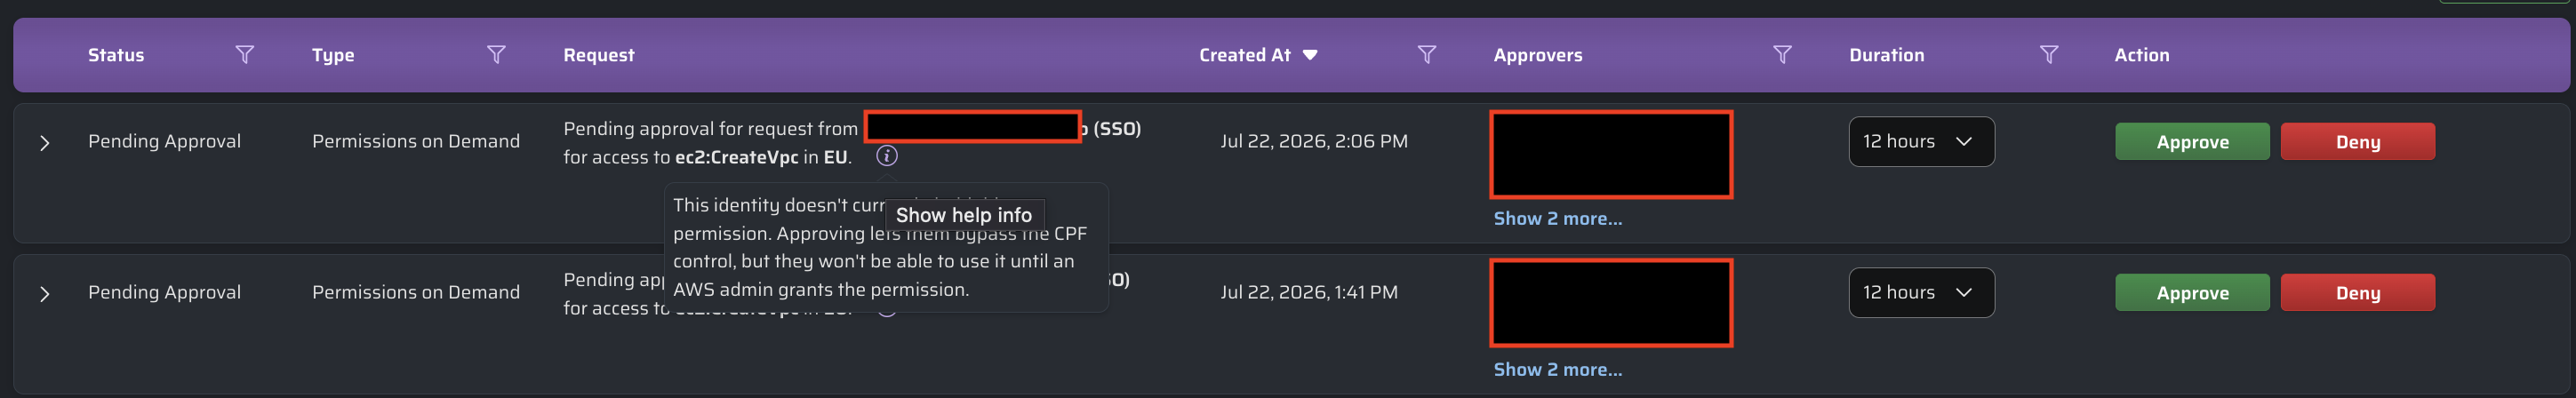Sort by the Created At header

click(x=1245, y=55)
